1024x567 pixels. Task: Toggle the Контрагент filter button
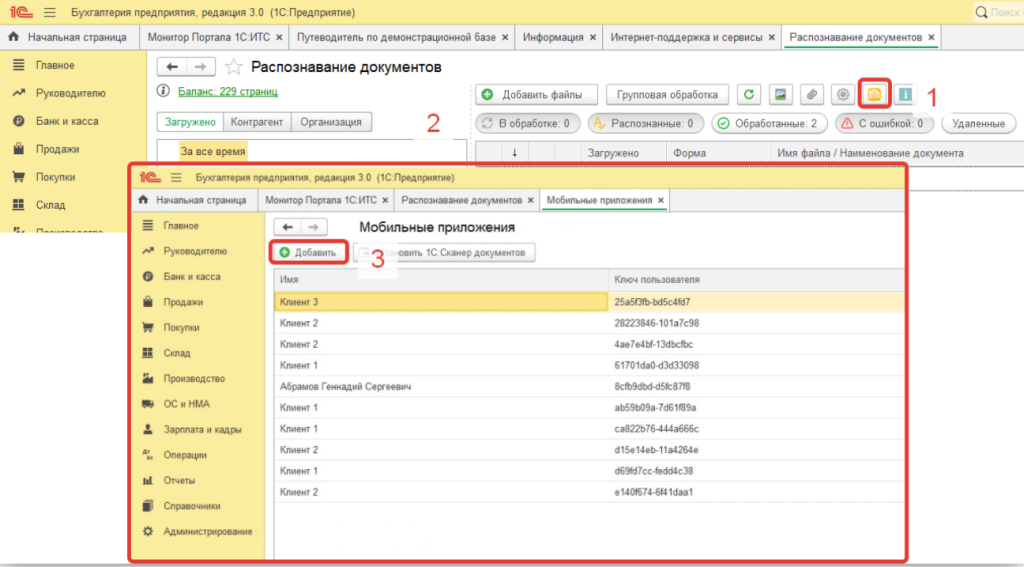257,122
